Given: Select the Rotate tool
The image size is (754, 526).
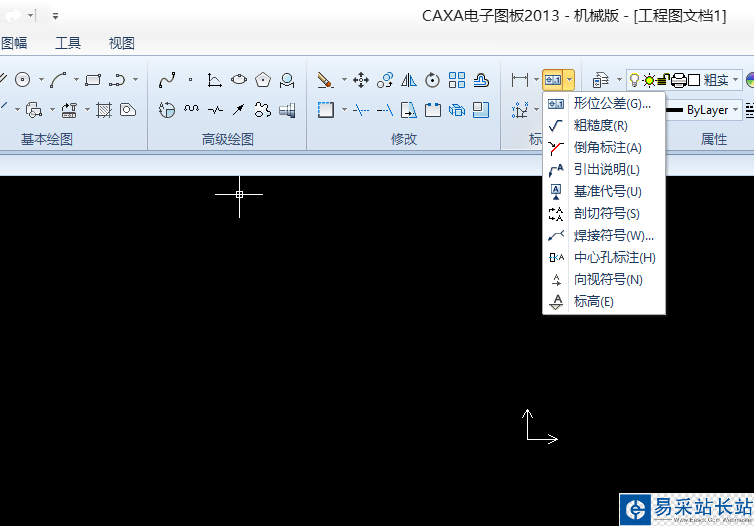Looking at the screenshot, I should (432, 80).
